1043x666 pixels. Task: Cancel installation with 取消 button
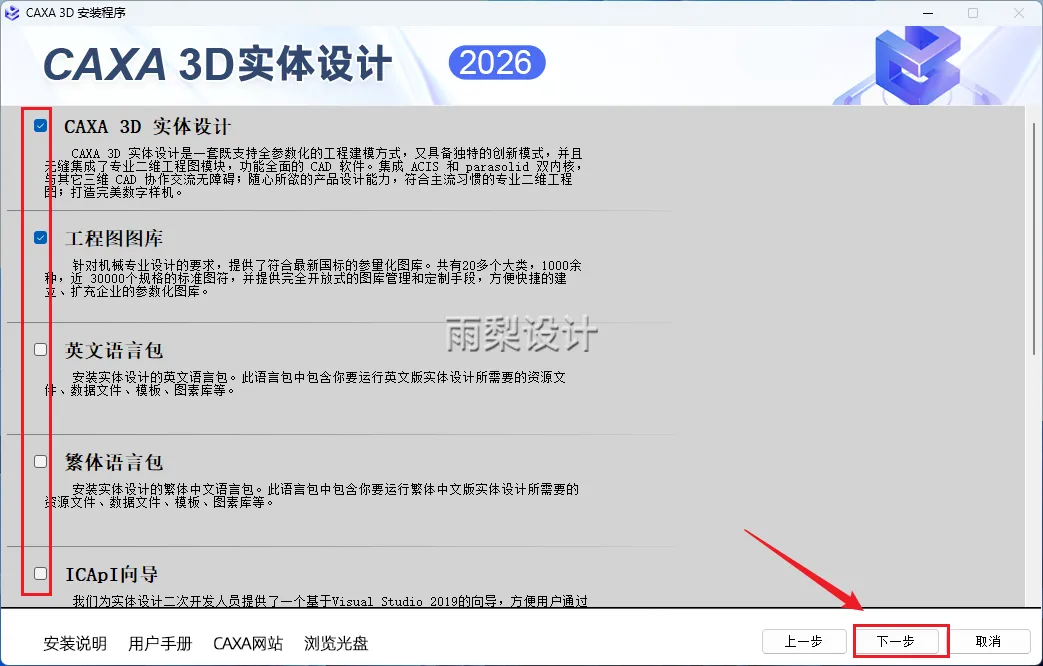(x=988, y=641)
